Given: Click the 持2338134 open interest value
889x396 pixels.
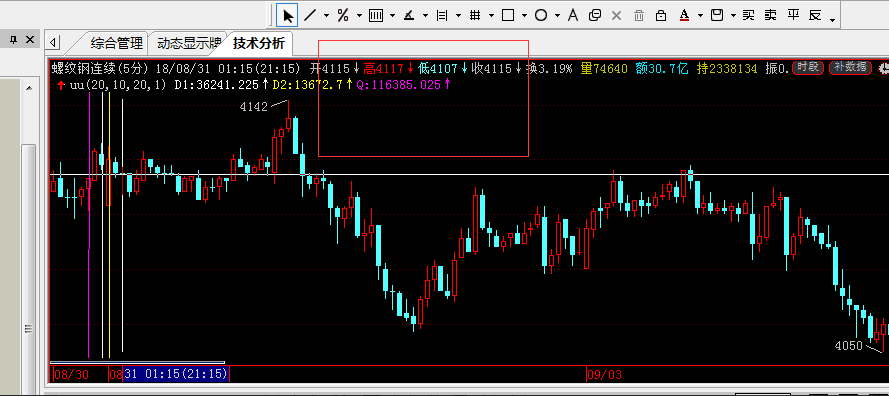Looking at the screenshot, I should point(727,69).
